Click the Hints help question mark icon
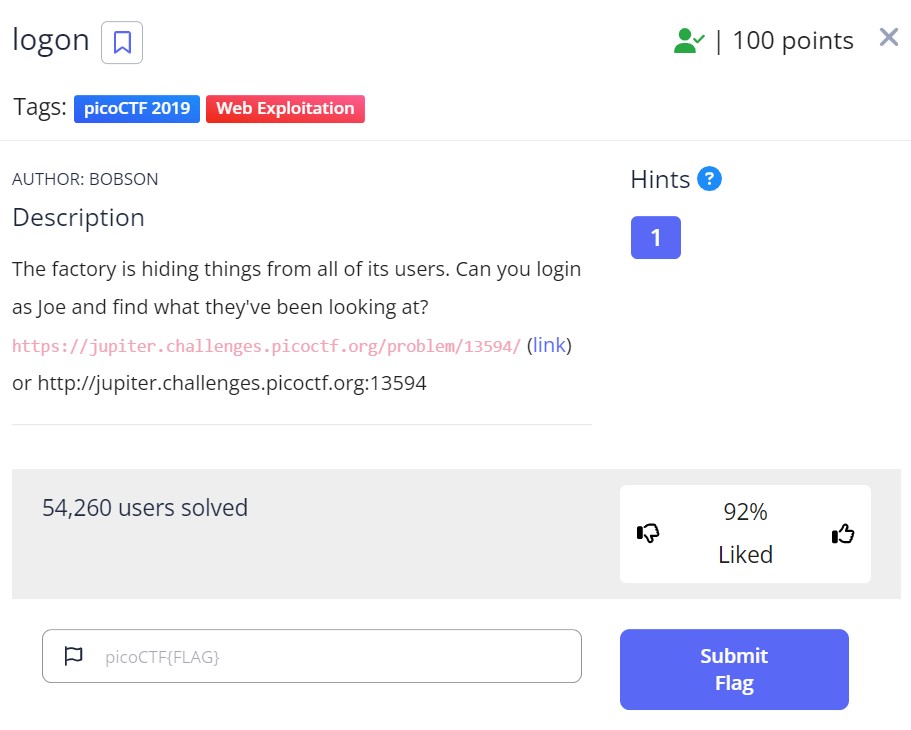The width and height of the screenshot is (911, 730). (709, 179)
